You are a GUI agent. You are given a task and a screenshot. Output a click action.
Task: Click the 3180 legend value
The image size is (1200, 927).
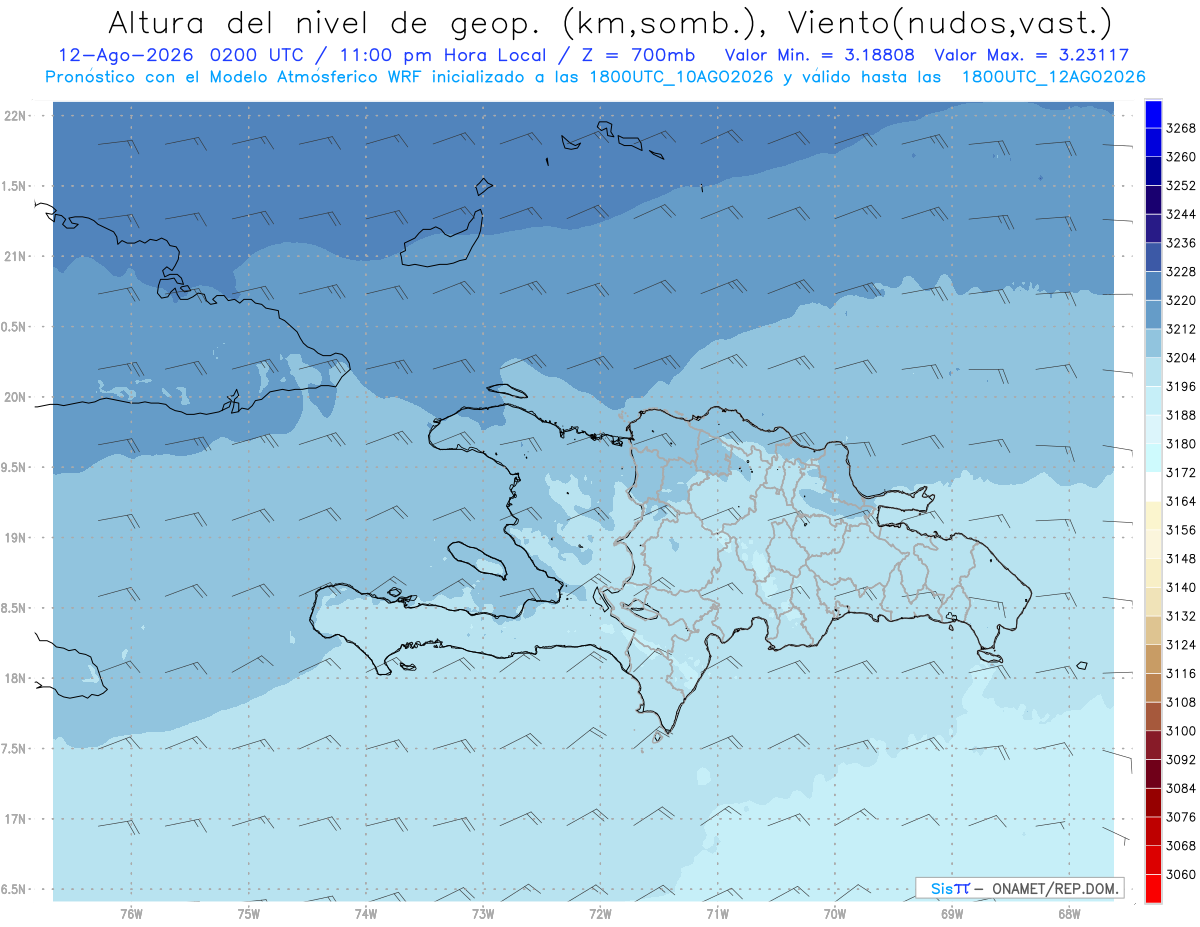pyautogui.click(x=1181, y=444)
